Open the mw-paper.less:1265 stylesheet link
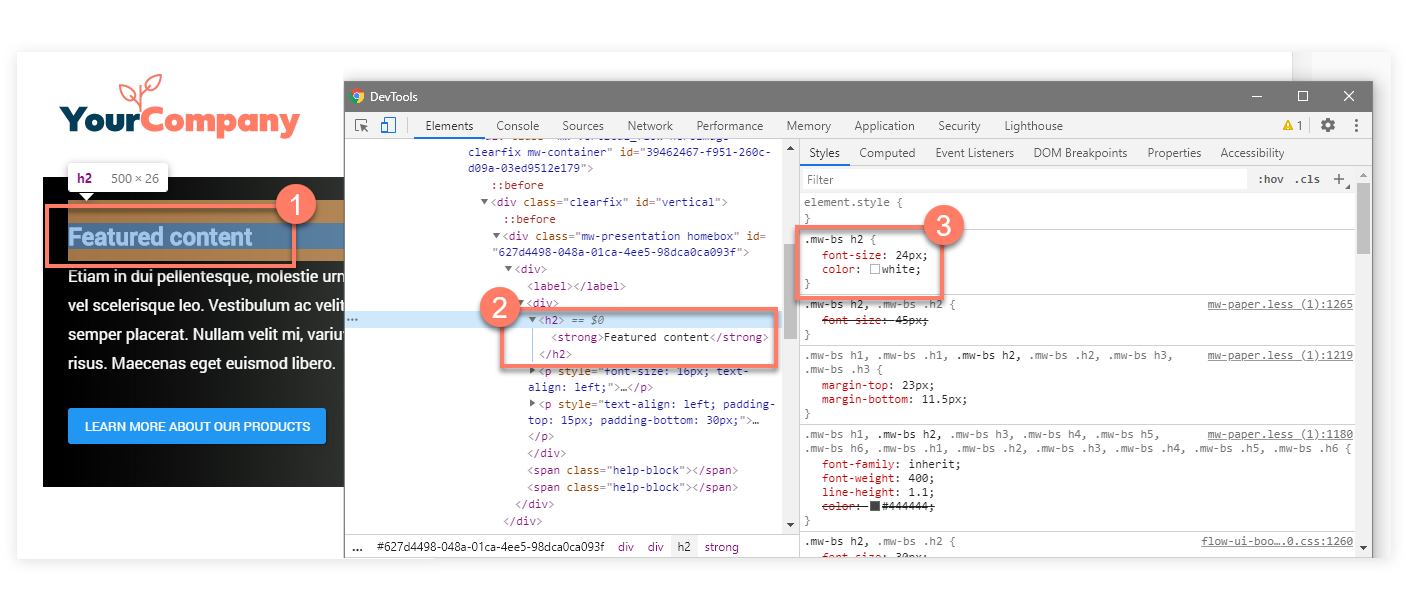This screenshot has height=601, width=1406. (1280, 302)
